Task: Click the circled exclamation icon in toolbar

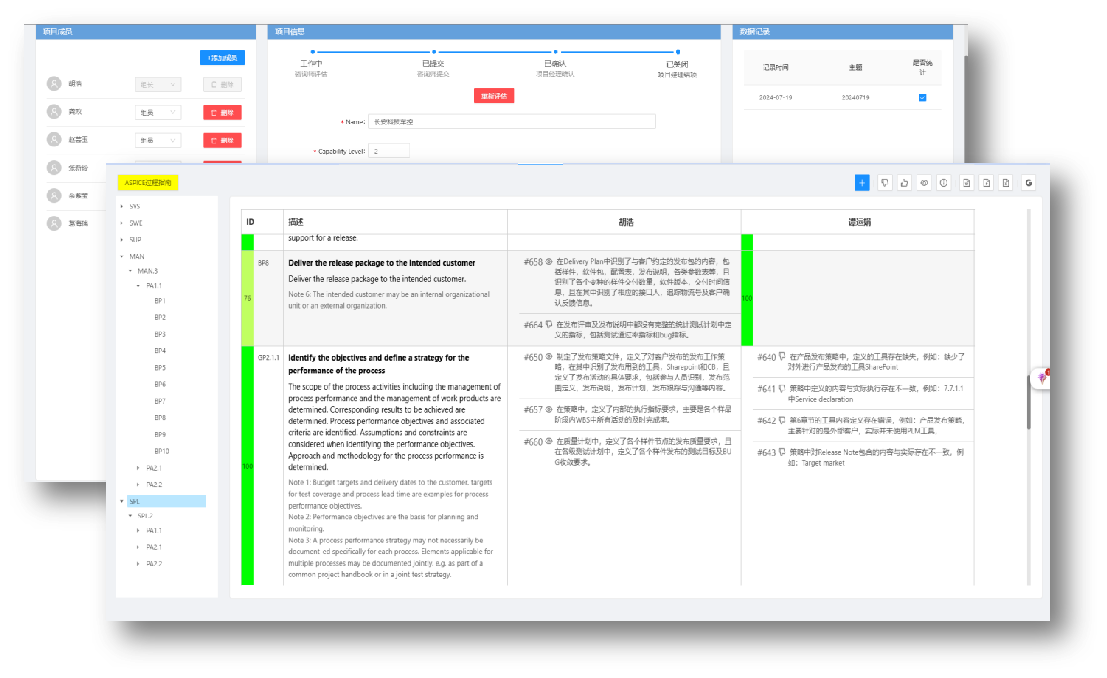Action: [x=944, y=182]
